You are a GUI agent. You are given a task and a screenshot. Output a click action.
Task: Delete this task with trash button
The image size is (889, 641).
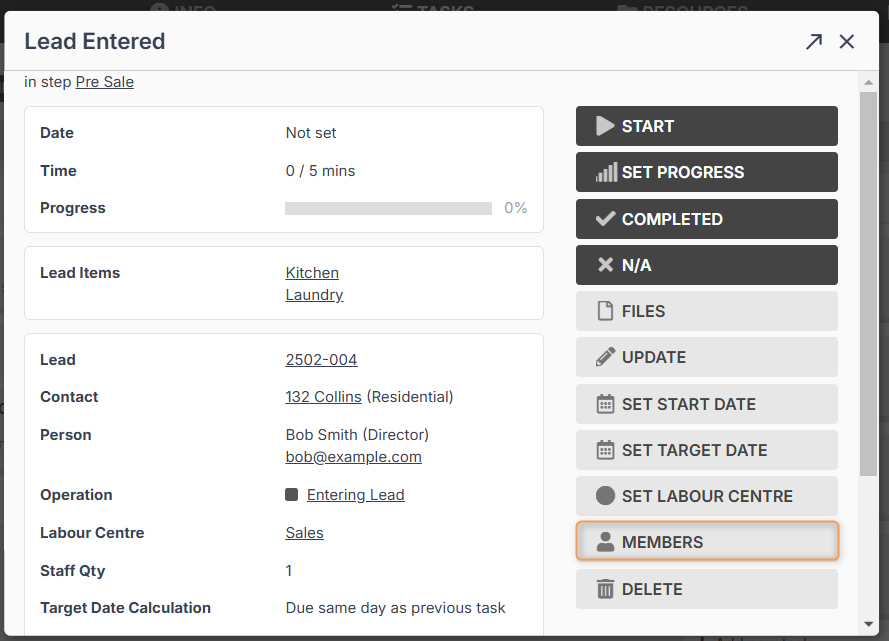(706, 589)
